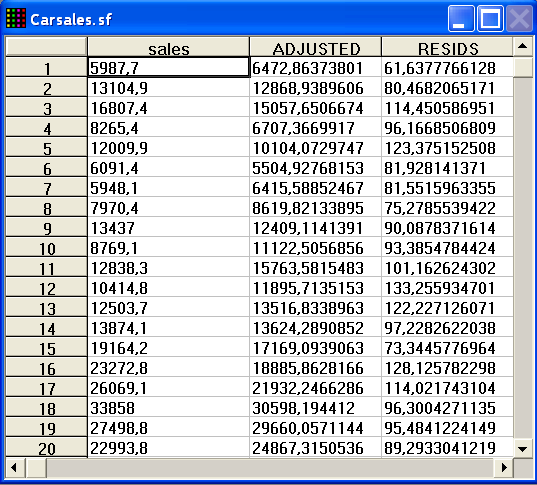Select row header 15
Viewport: 537px width, 485px height.
46,347
